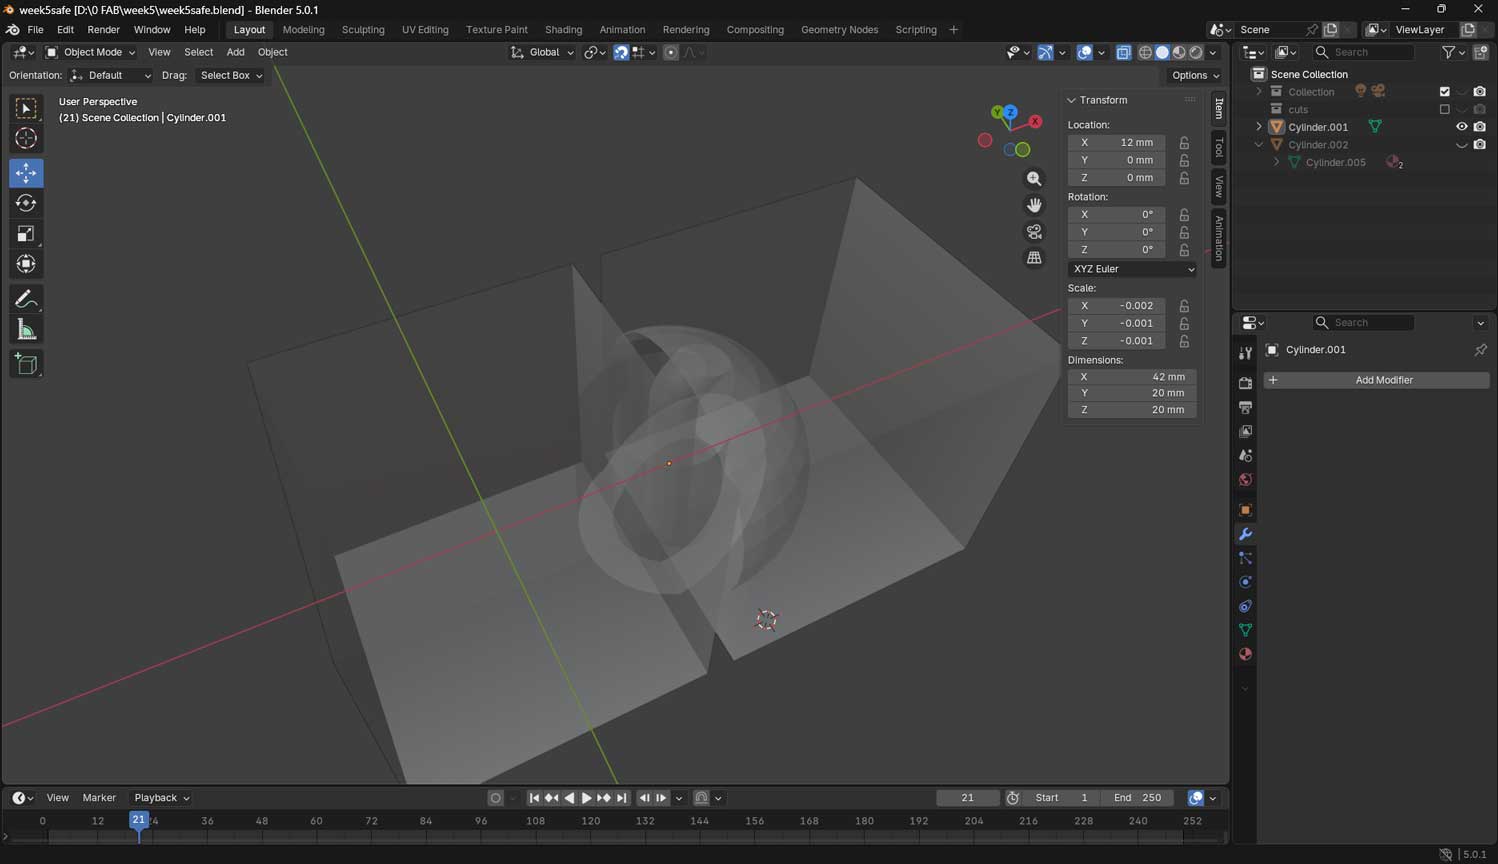Jump to the timeline start frame

tap(534, 798)
